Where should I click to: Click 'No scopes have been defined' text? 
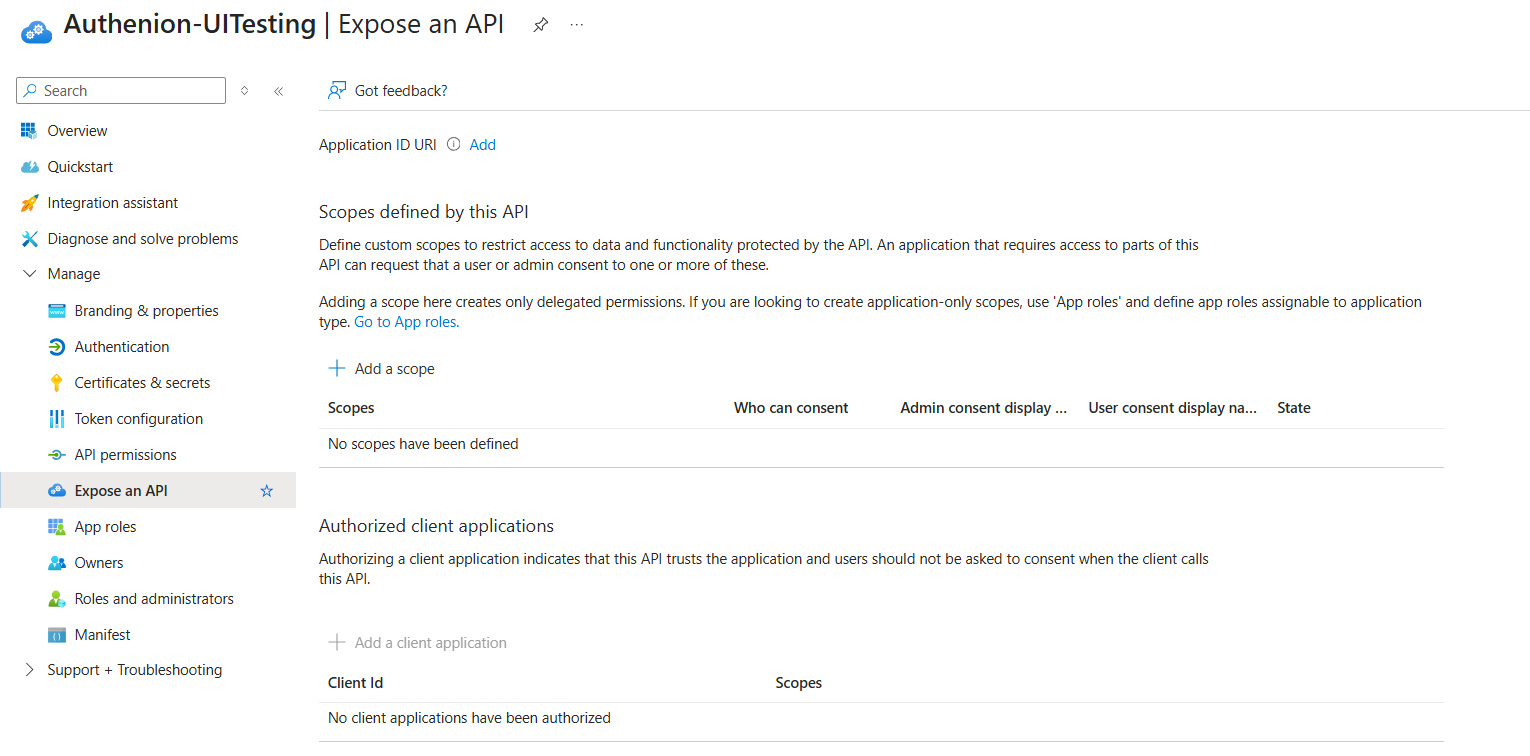coord(423,444)
